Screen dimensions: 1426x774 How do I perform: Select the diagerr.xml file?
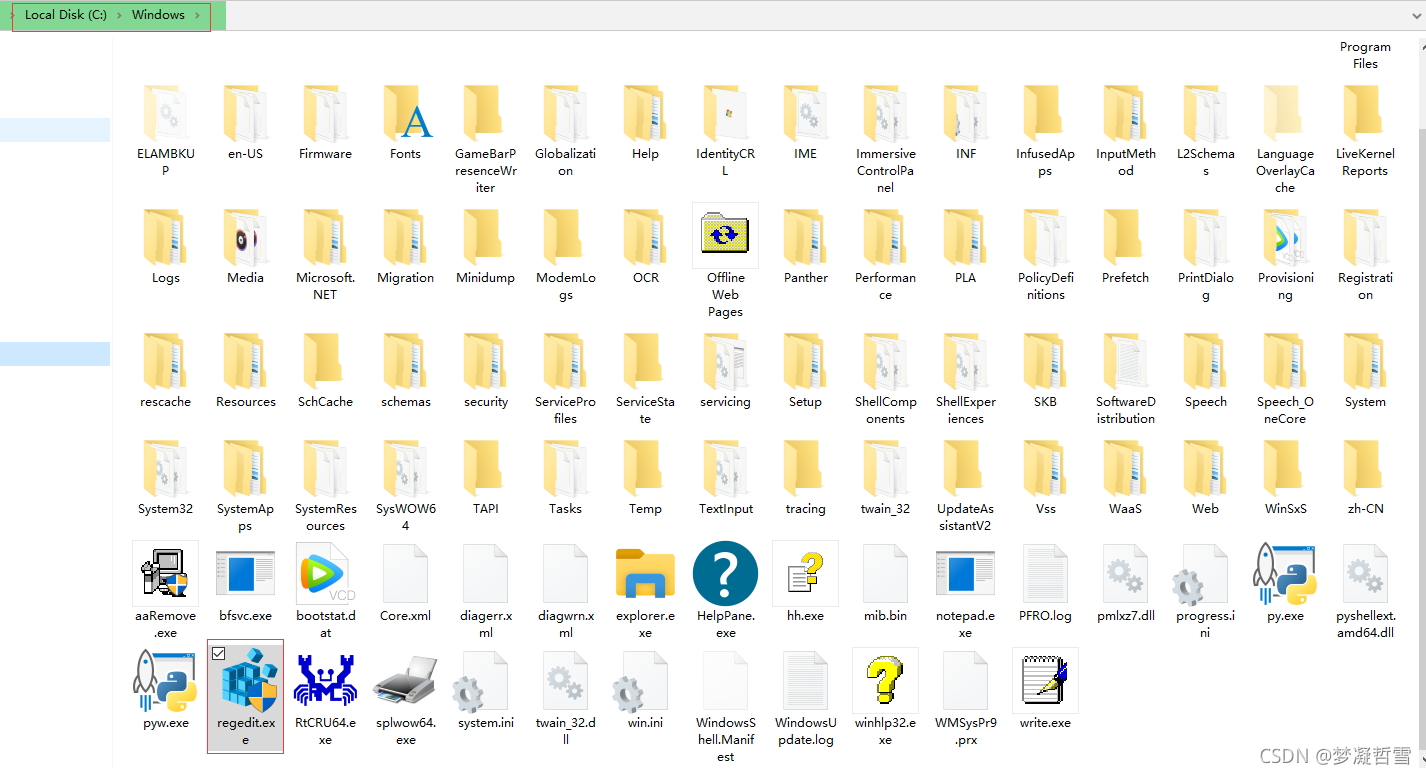point(485,590)
